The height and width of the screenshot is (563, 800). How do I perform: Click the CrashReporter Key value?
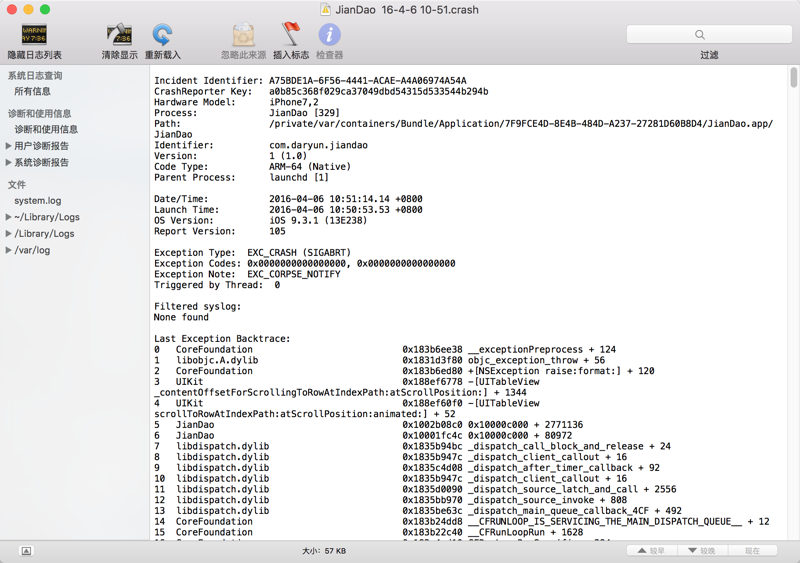pos(379,91)
